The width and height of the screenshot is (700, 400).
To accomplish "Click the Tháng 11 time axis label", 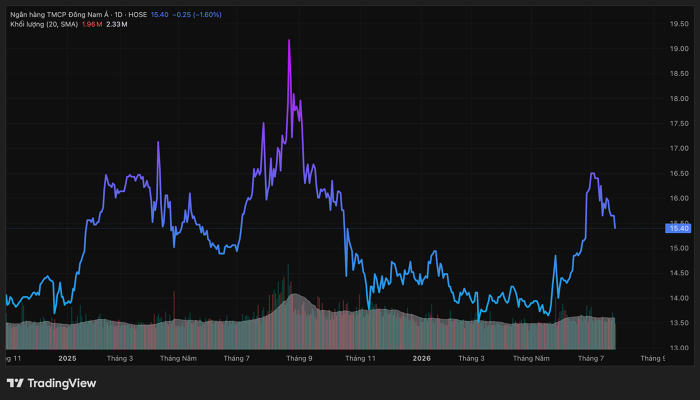I will tap(360, 358).
